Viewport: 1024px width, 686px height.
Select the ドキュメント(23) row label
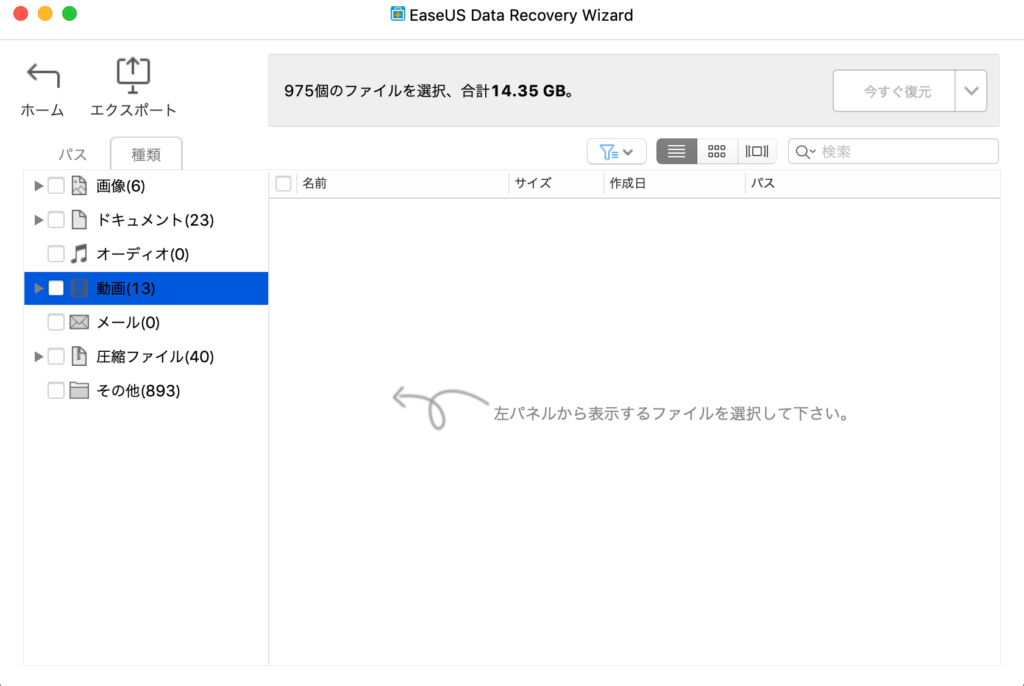155,220
